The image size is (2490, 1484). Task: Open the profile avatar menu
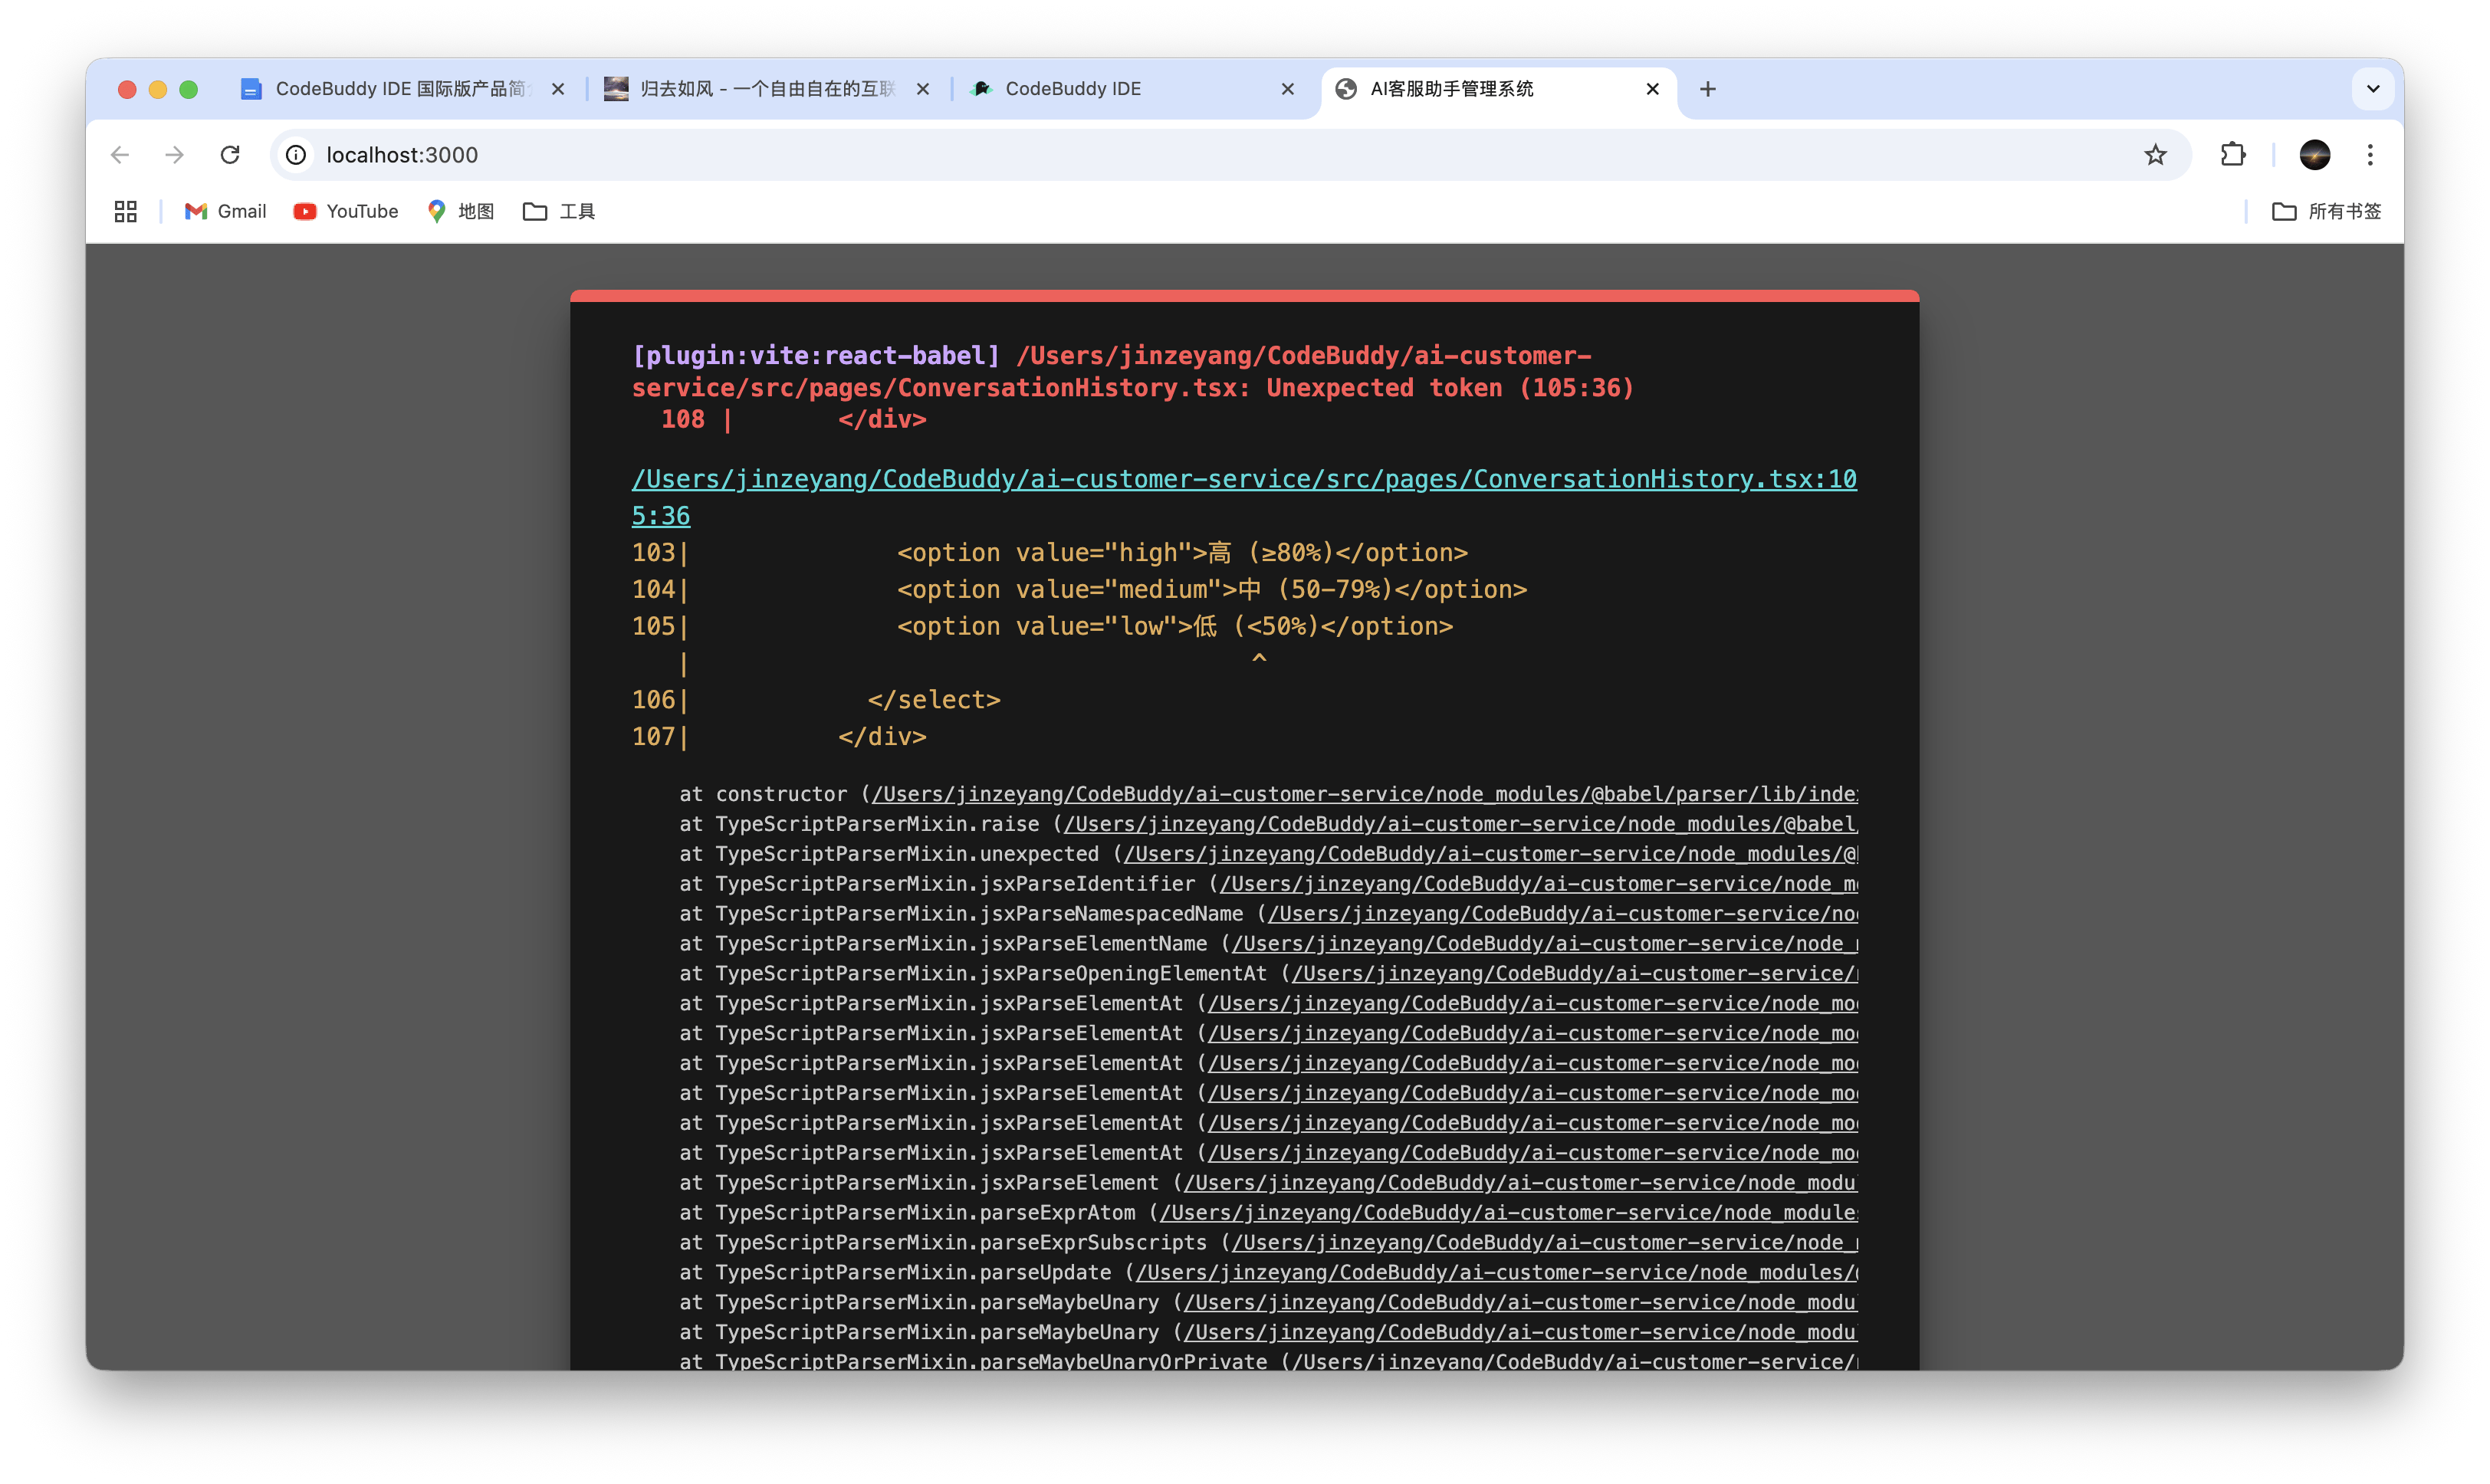[x=2315, y=155]
